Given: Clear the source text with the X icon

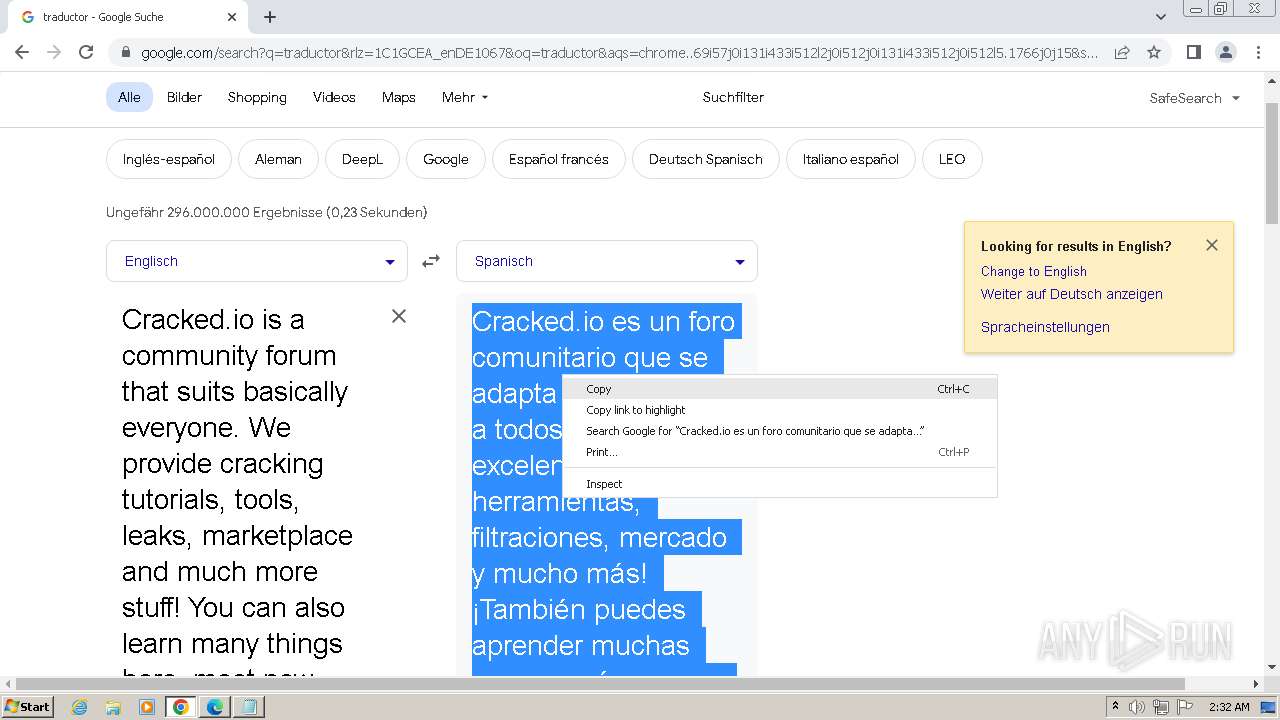Looking at the screenshot, I should [398, 316].
